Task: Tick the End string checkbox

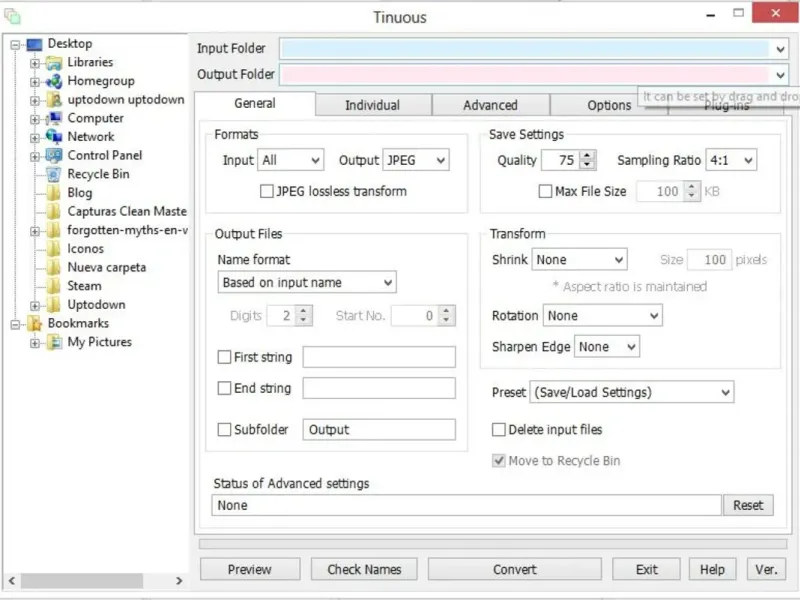Action: pyautogui.click(x=224, y=388)
